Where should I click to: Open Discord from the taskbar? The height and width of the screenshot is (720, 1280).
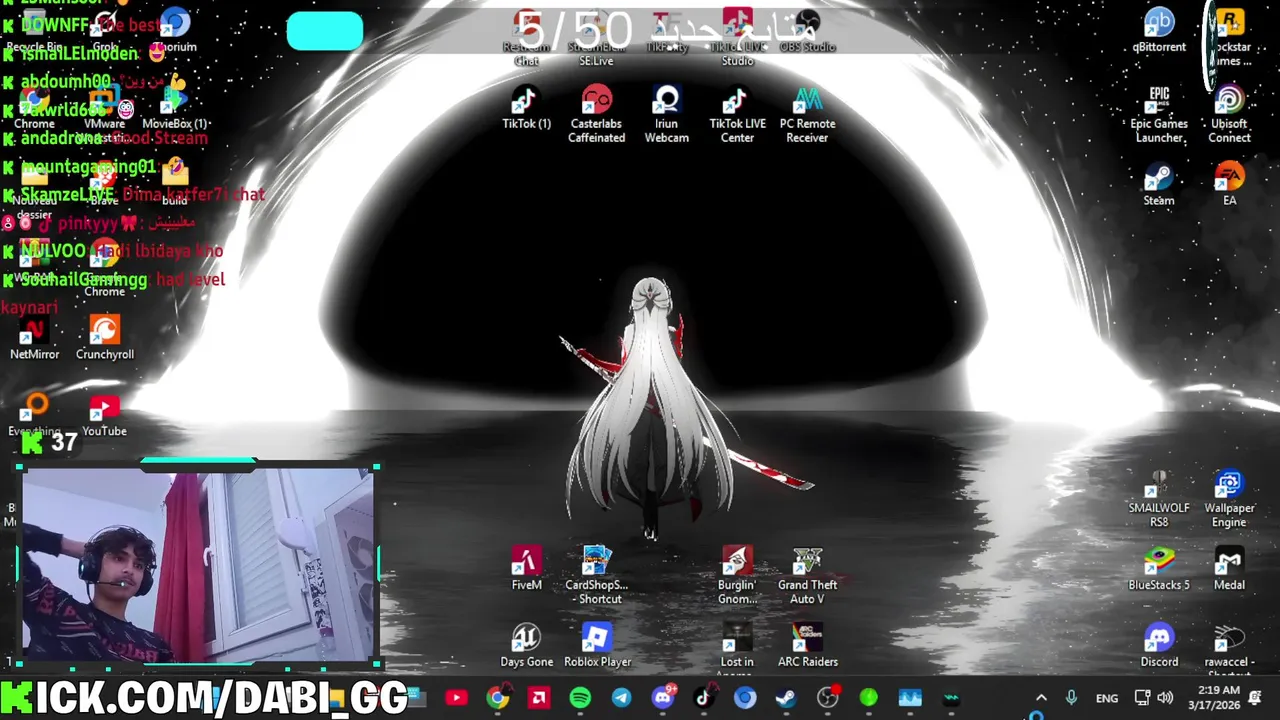663,698
